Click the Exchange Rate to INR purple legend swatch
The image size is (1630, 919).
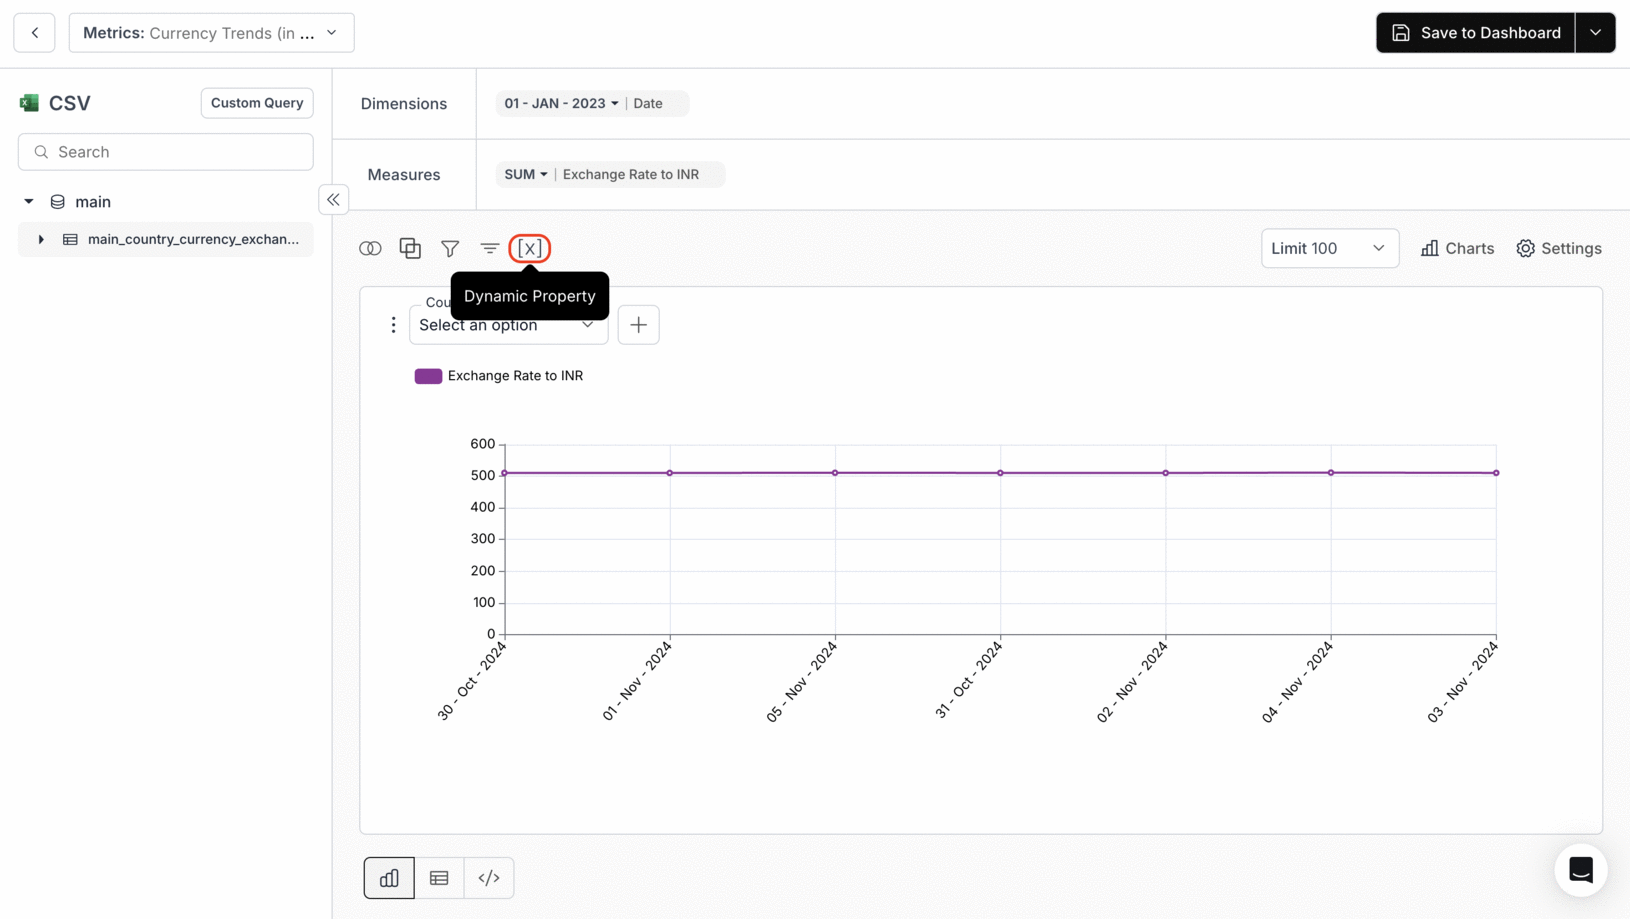click(428, 376)
